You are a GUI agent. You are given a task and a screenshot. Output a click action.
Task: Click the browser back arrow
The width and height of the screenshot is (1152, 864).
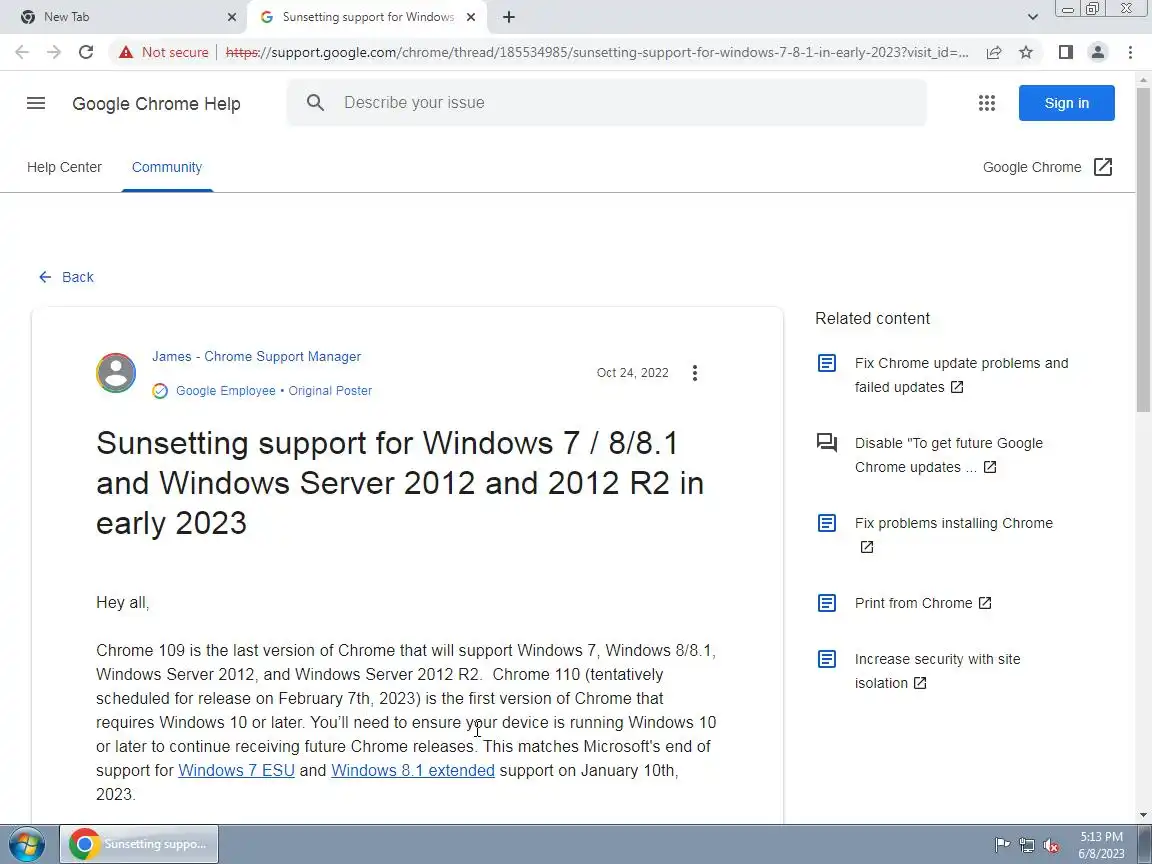tap(22, 52)
